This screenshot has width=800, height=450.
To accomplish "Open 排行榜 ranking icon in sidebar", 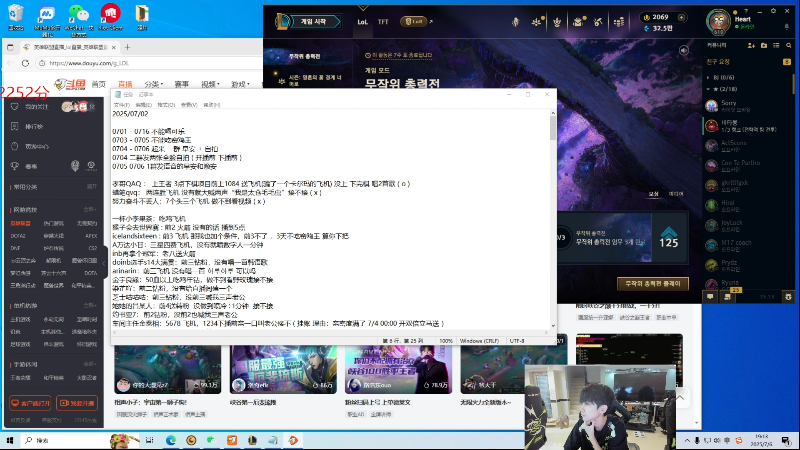I will (x=14, y=126).
